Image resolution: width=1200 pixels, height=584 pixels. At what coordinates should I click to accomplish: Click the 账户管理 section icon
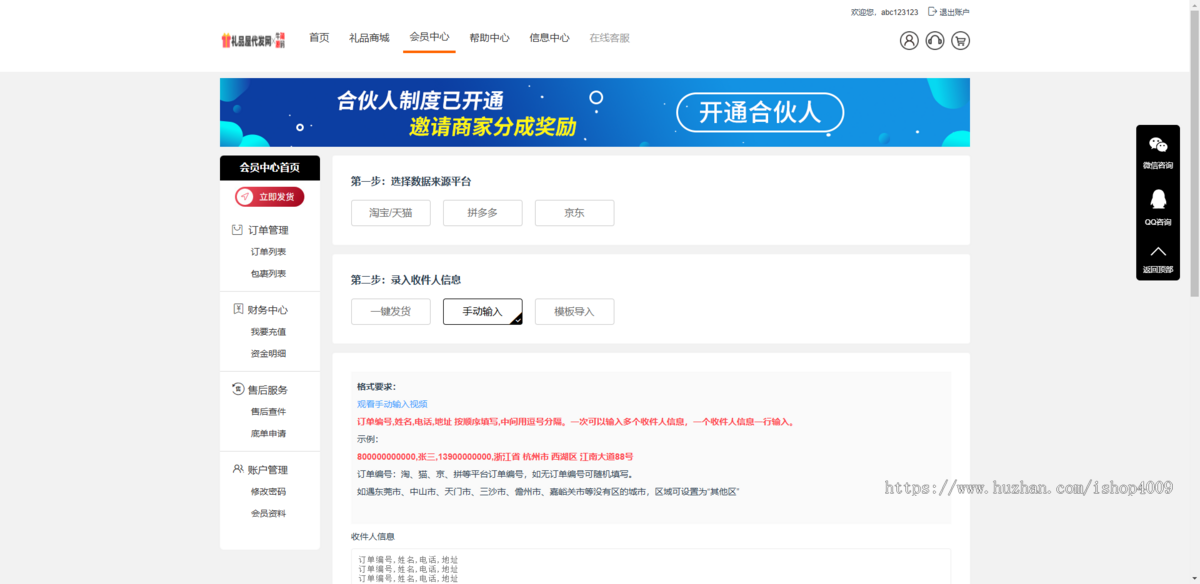[238, 469]
